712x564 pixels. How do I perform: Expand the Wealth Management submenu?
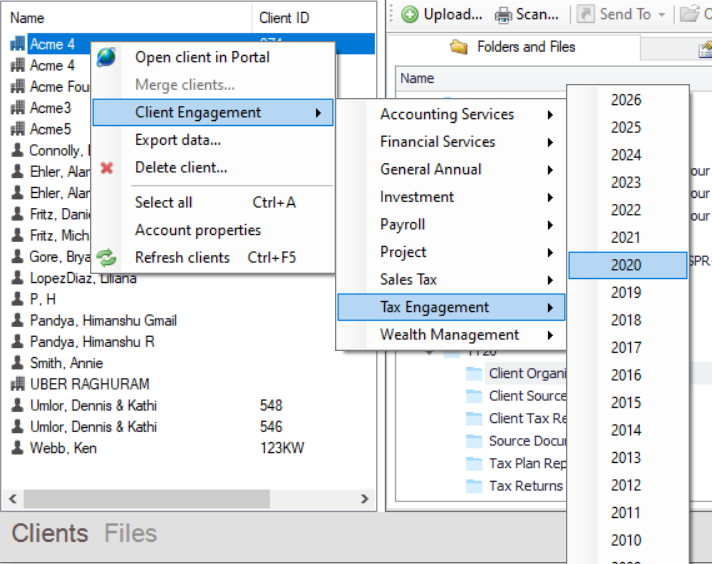tap(550, 335)
